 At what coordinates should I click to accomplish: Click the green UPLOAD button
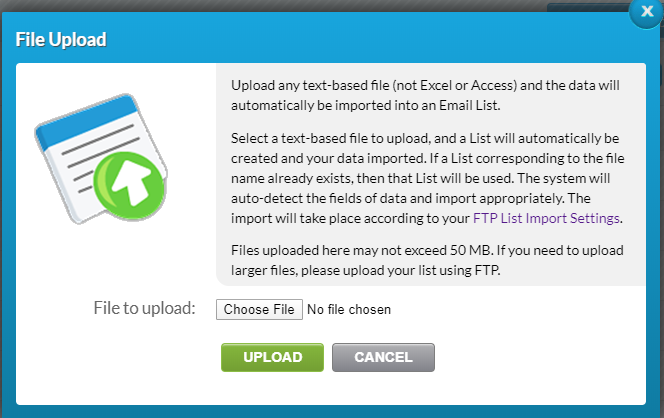coord(272,357)
